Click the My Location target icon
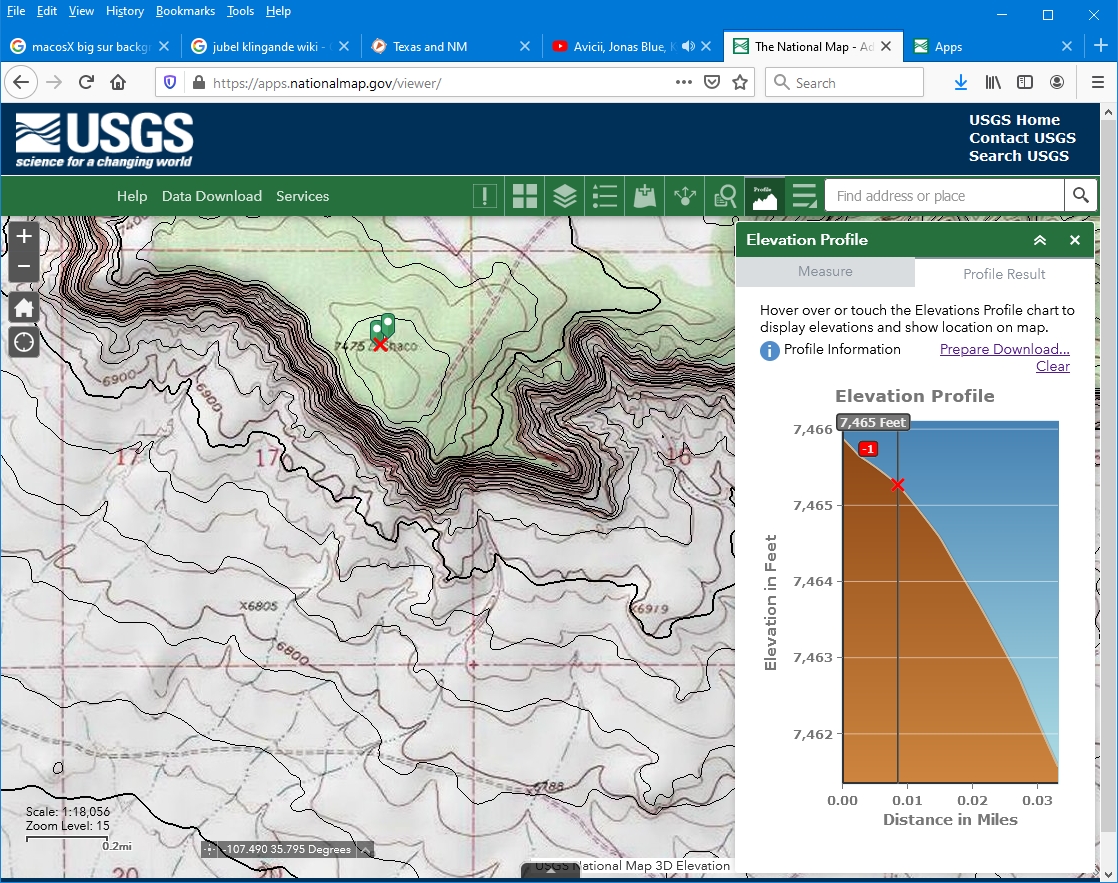The image size is (1118, 883). [x=24, y=343]
